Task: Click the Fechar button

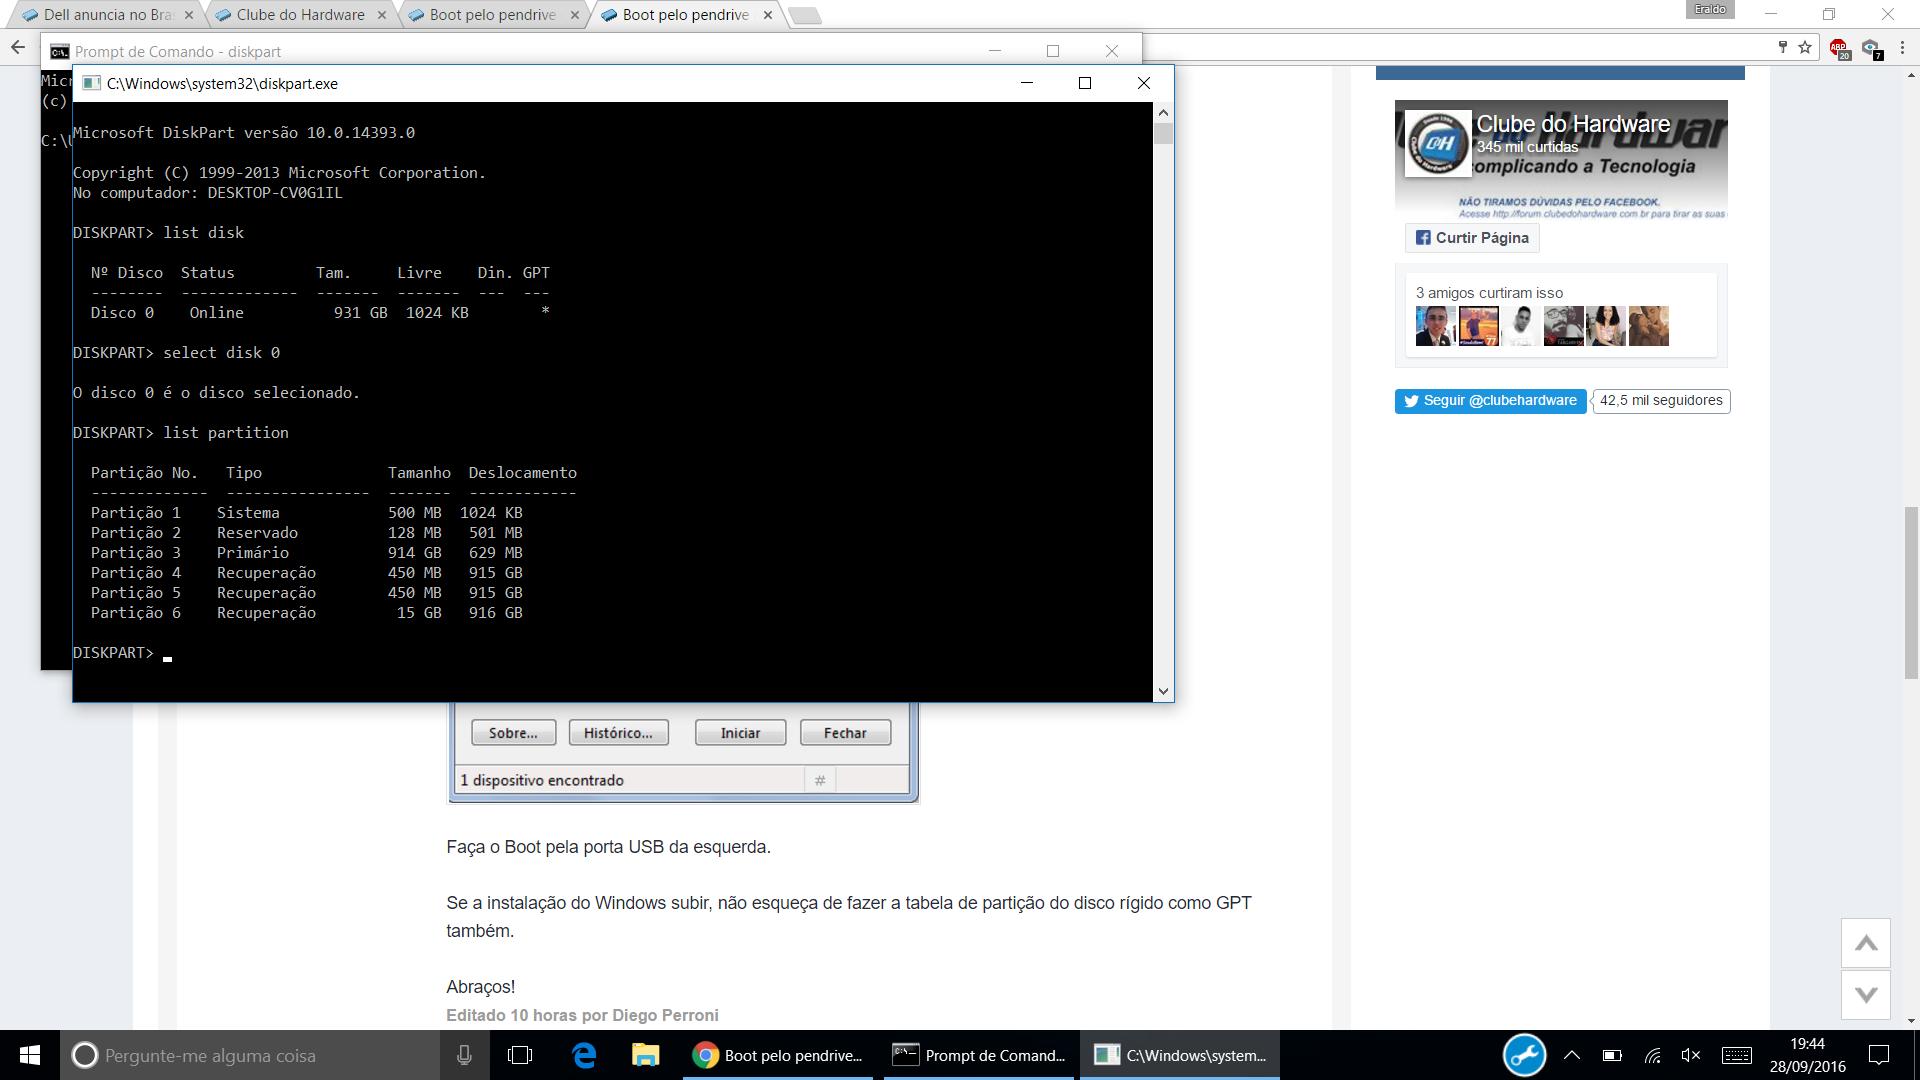Action: pyautogui.click(x=845, y=733)
